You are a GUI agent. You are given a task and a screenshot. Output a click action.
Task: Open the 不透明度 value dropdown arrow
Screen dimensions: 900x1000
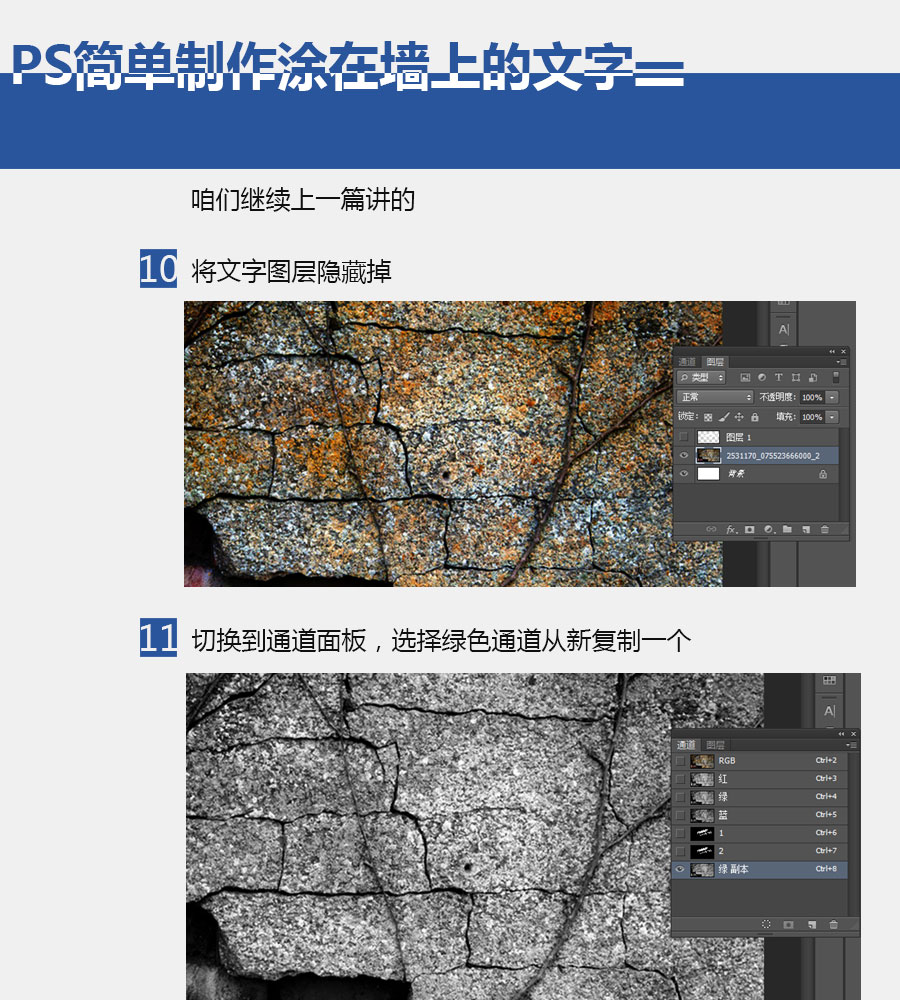pos(832,397)
